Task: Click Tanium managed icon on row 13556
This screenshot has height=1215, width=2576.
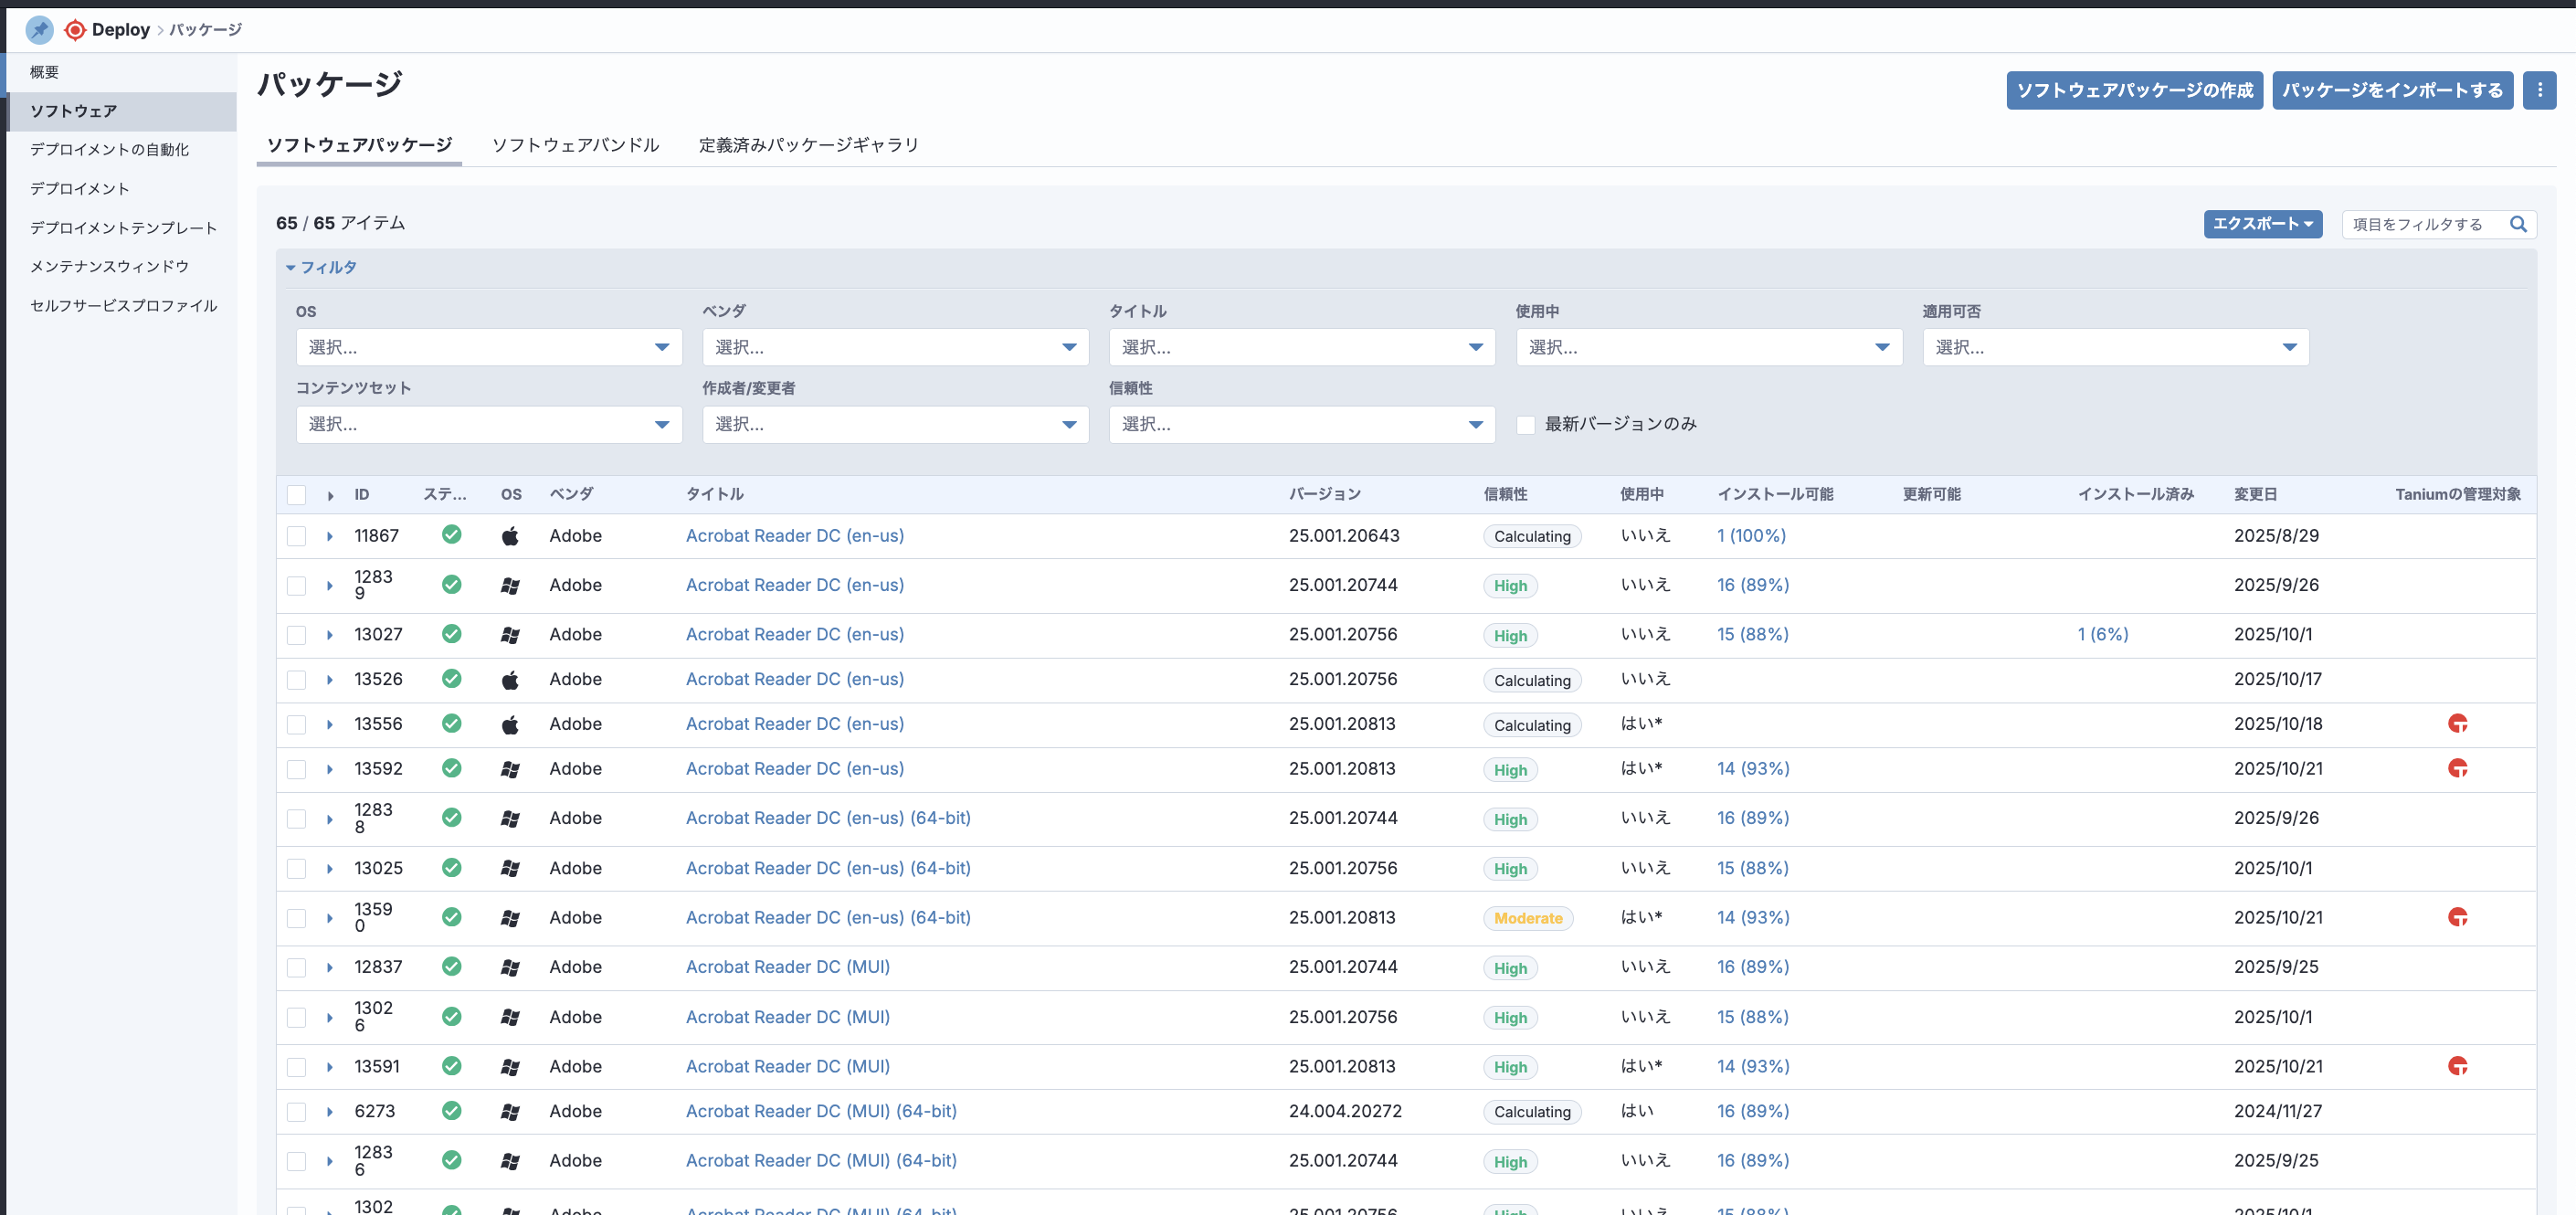Action: (x=2457, y=724)
